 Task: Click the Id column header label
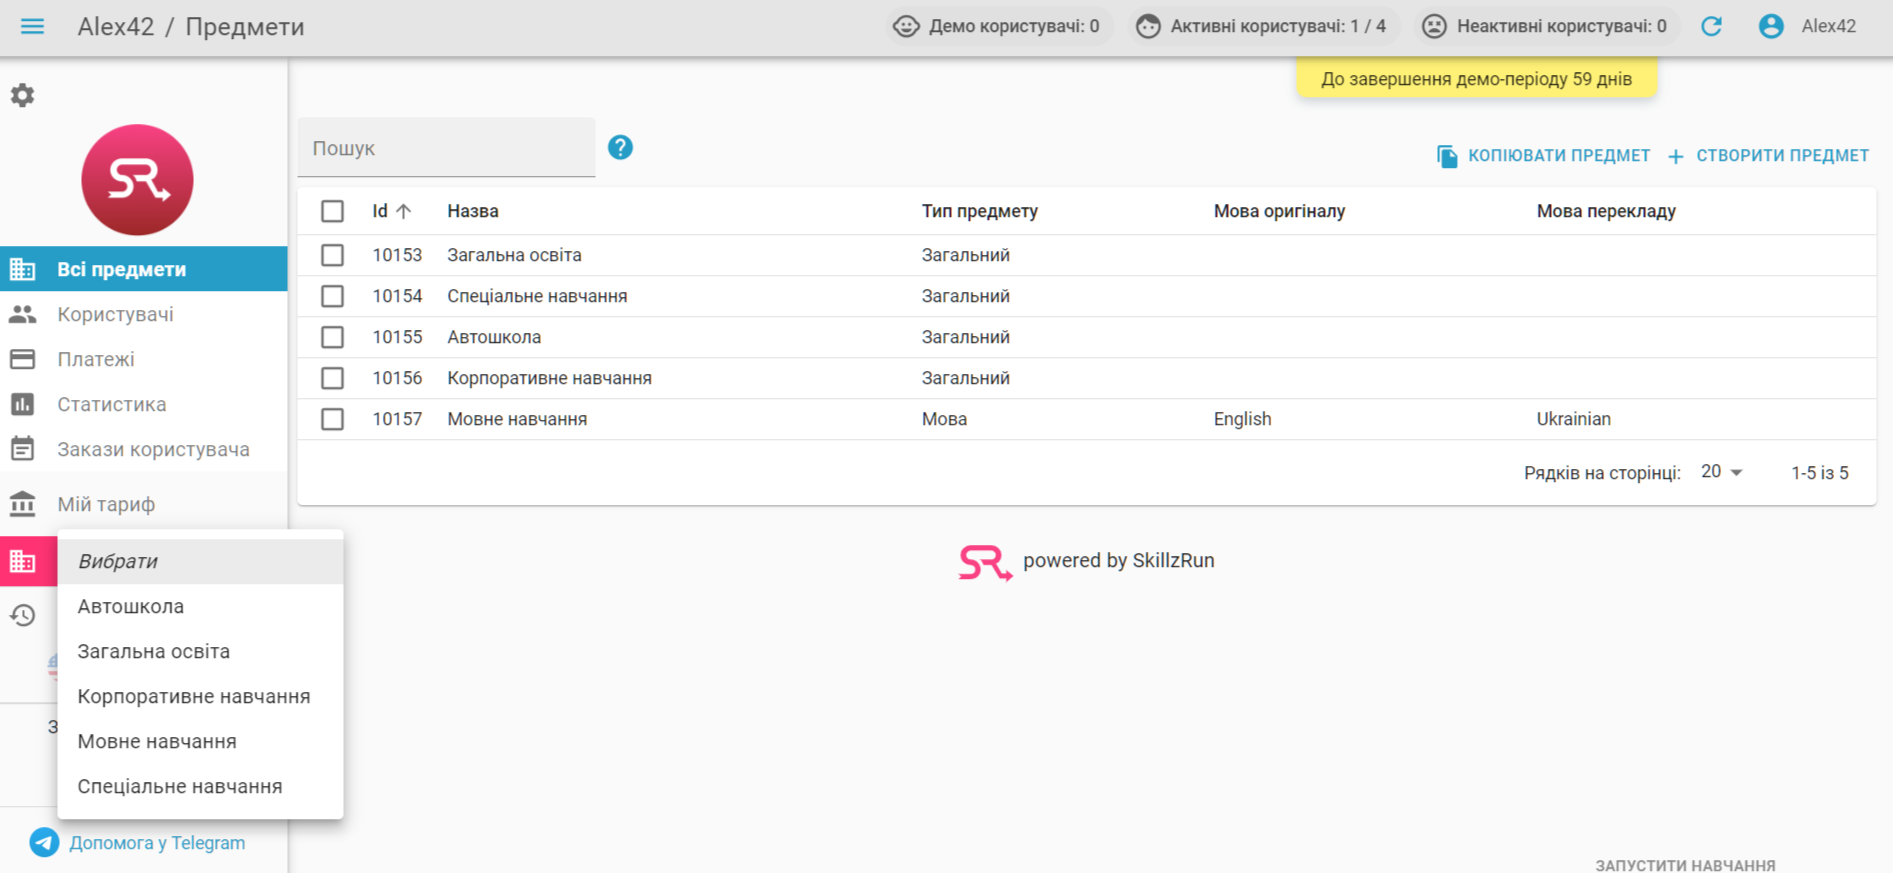point(380,211)
